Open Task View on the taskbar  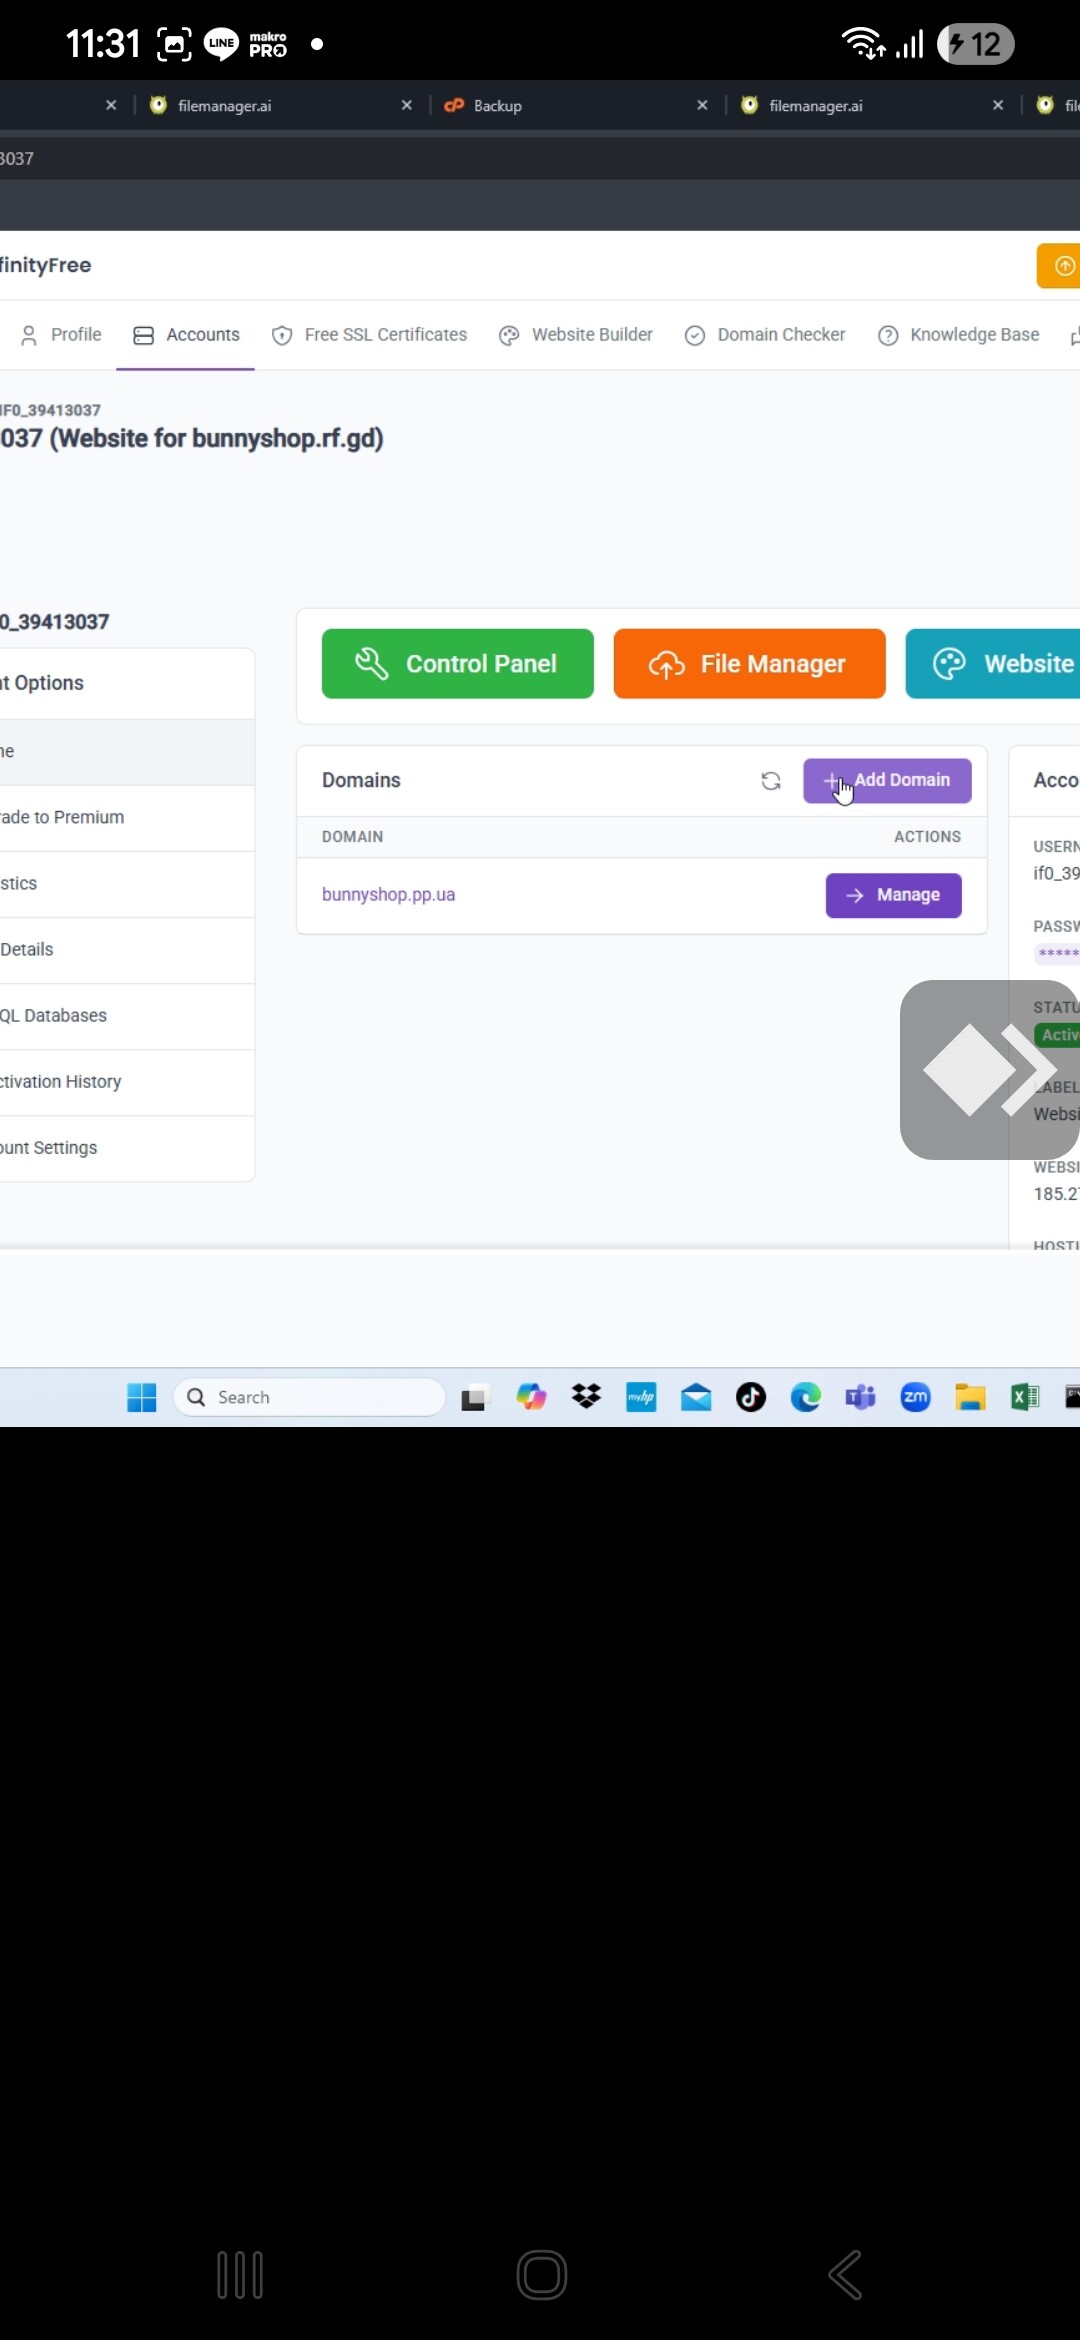click(x=474, y=1397)
